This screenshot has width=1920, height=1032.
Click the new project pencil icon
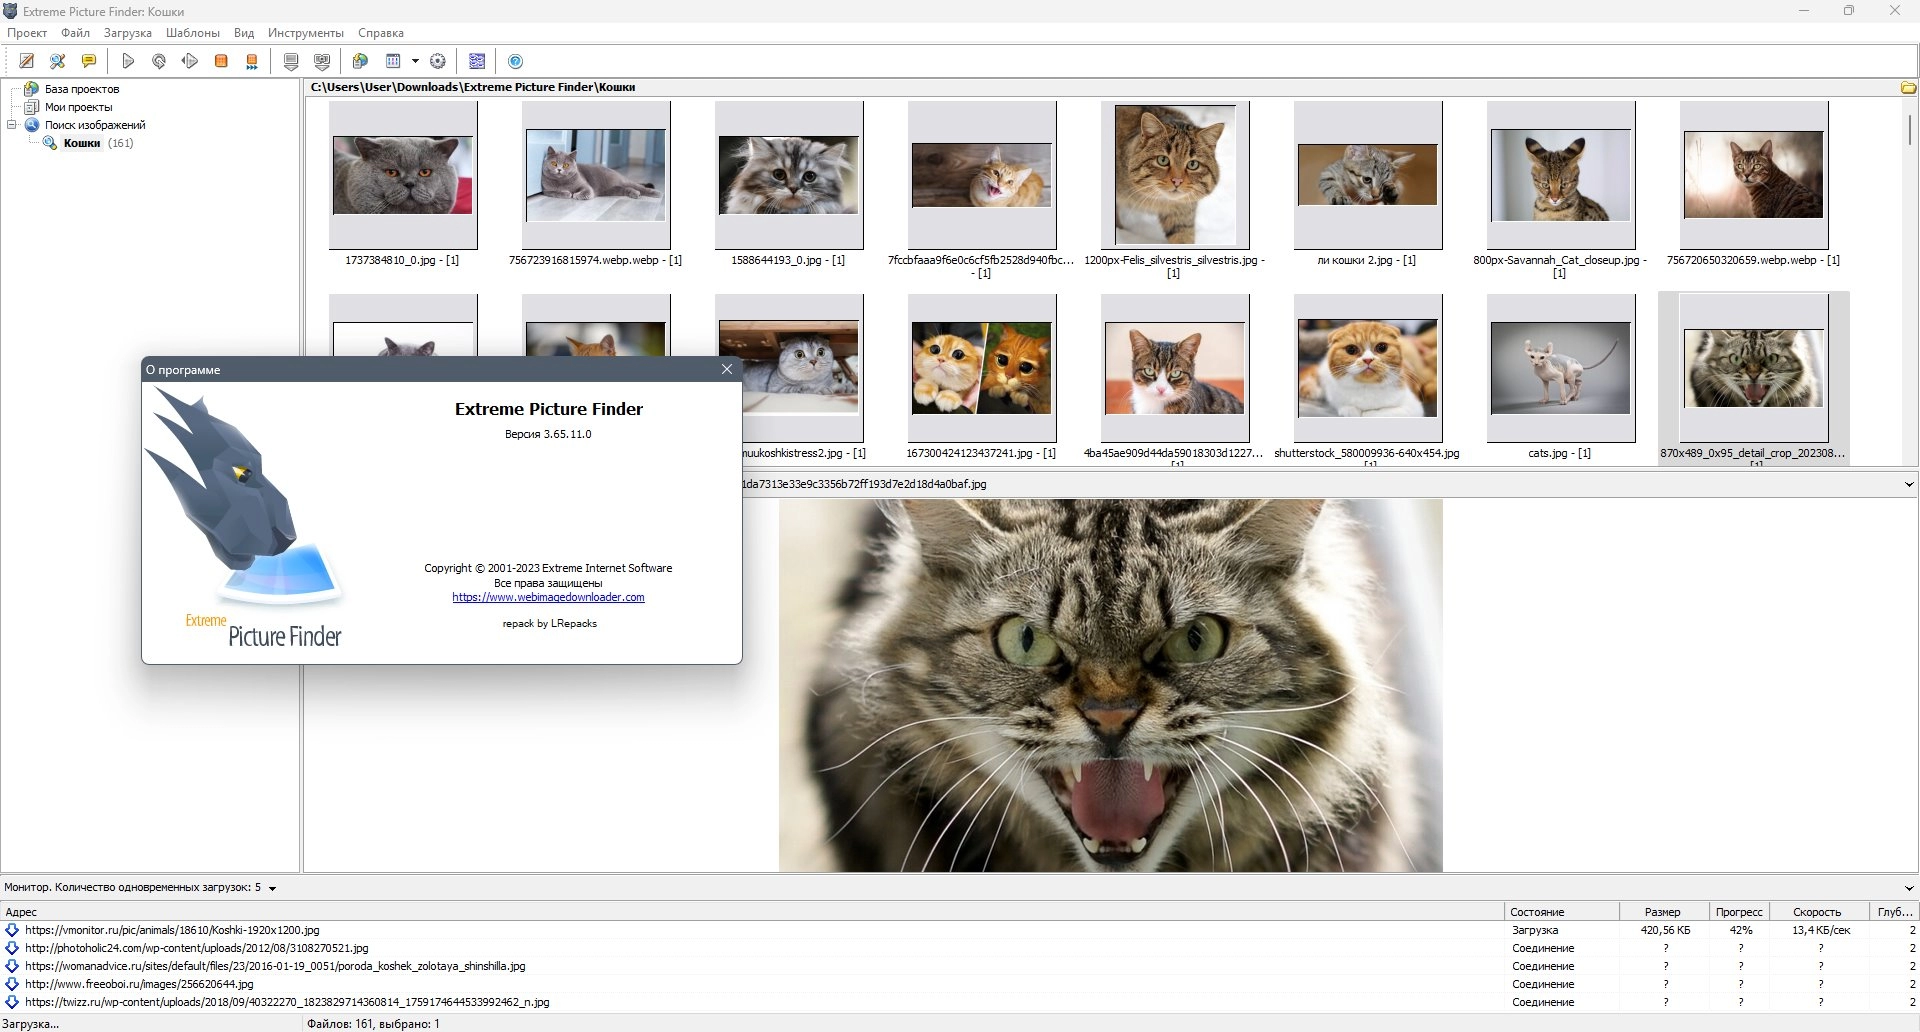tap(27, 61)
